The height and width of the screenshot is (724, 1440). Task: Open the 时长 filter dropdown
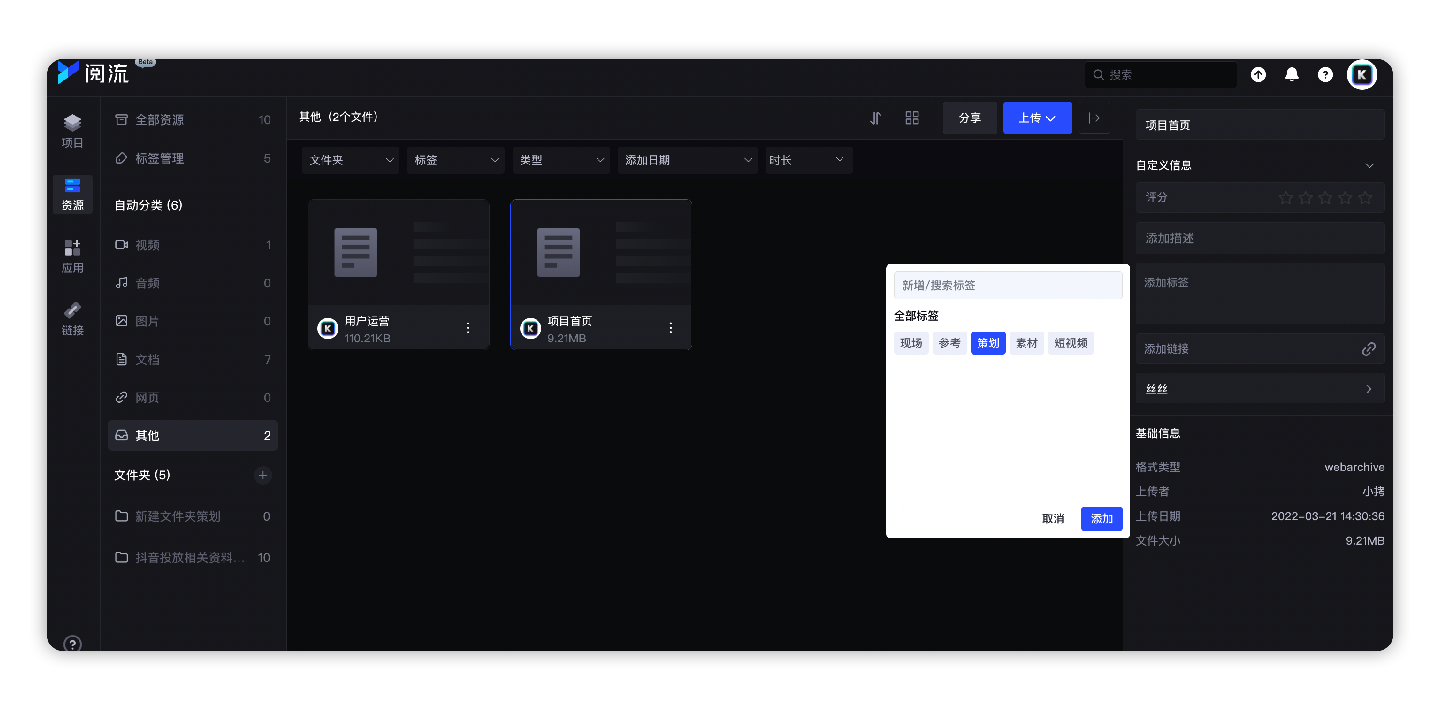[x=807, y=160]
